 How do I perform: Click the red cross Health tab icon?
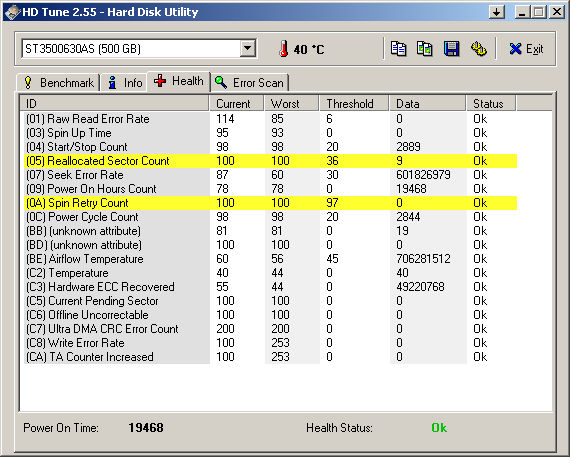[160, 81]
